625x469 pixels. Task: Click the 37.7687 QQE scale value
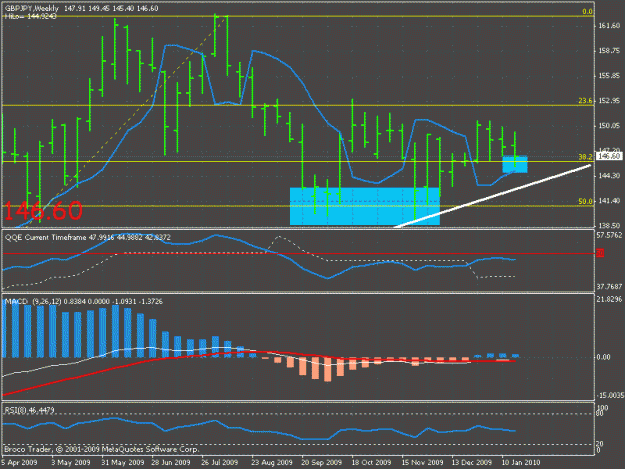[609, 287]
